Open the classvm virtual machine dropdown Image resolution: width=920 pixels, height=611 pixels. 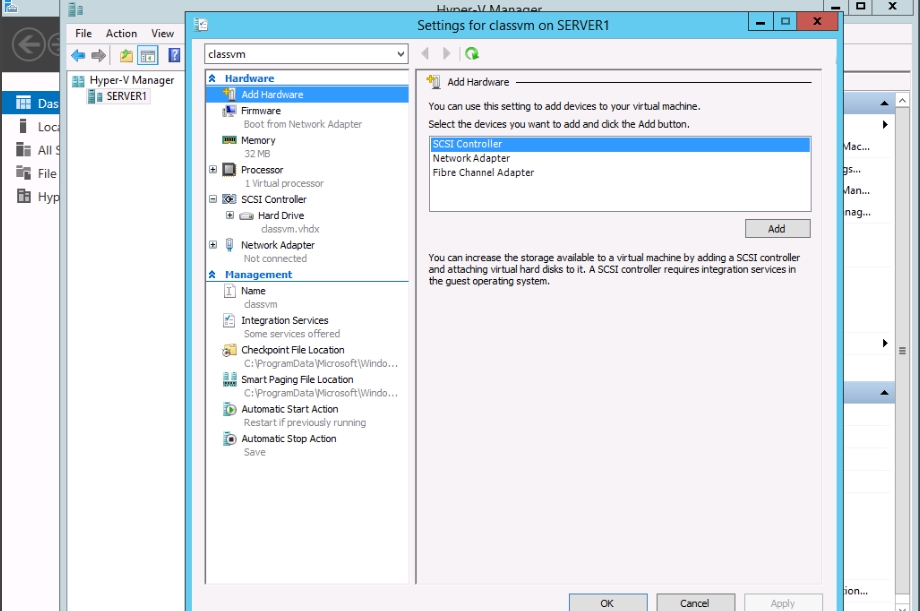point(400,54)
